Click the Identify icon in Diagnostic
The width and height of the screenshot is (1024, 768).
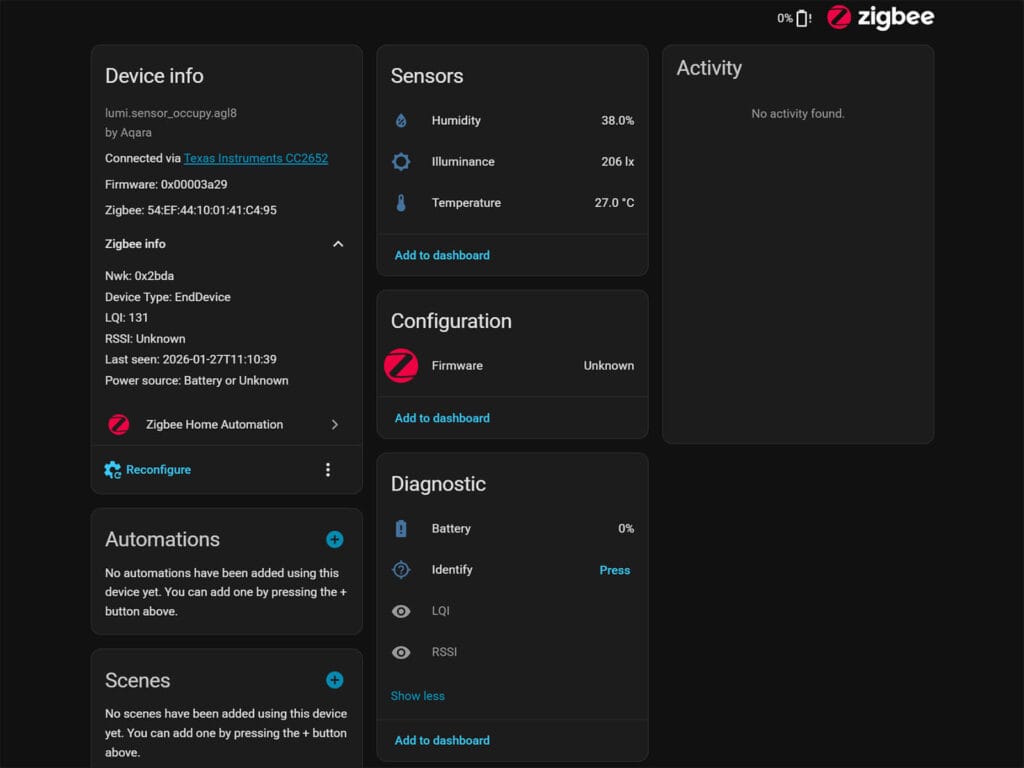[402, 569]
